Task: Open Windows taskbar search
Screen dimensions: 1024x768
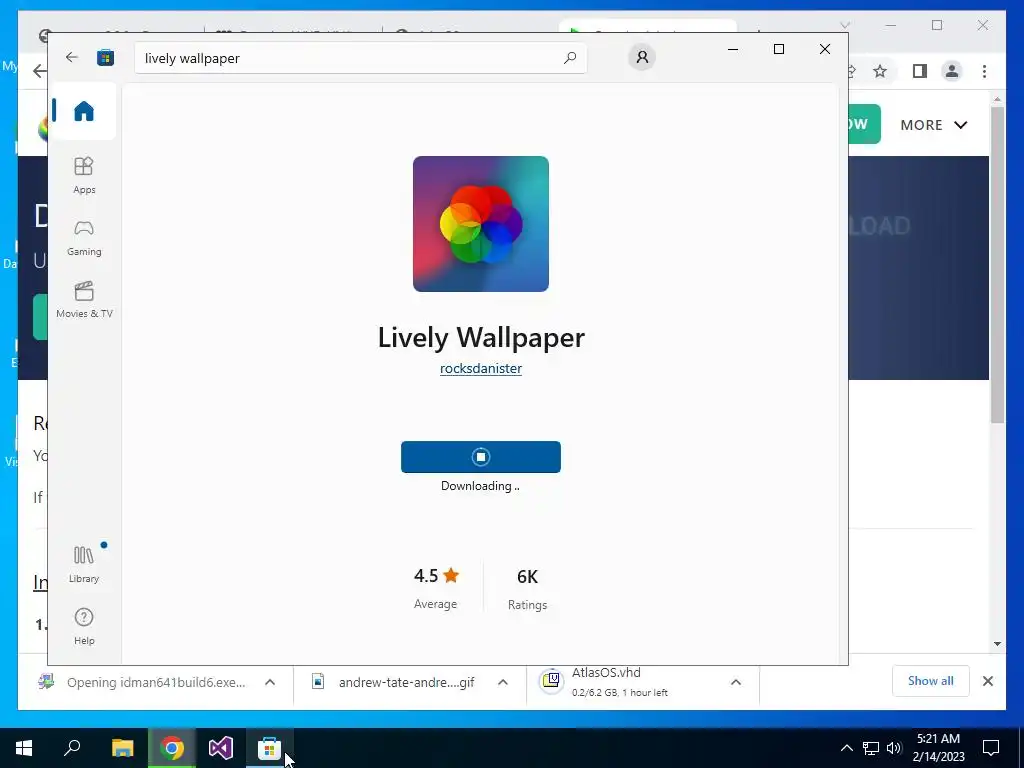Action: click(x=72, y=748)
